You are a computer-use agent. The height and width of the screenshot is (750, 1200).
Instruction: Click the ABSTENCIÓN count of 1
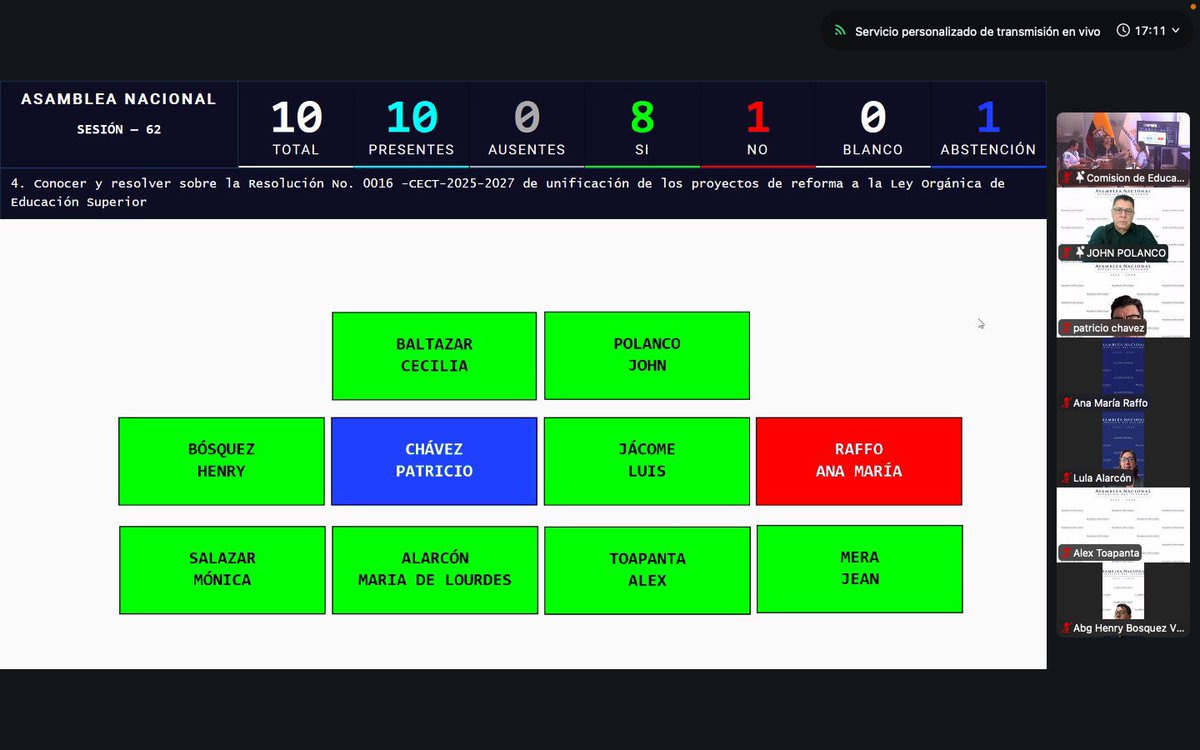[x=988, y=118]
